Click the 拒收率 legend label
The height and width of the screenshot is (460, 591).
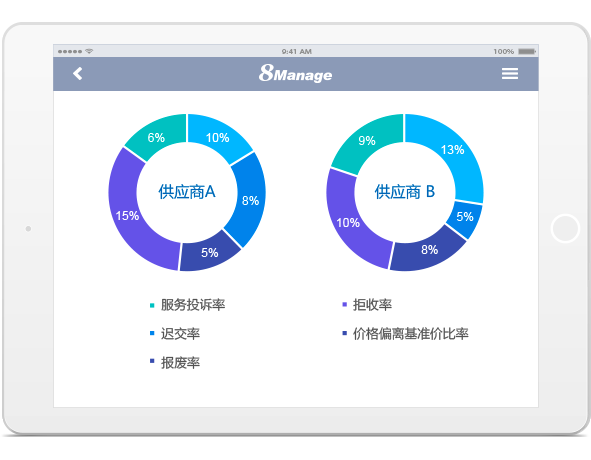(372, 305)
